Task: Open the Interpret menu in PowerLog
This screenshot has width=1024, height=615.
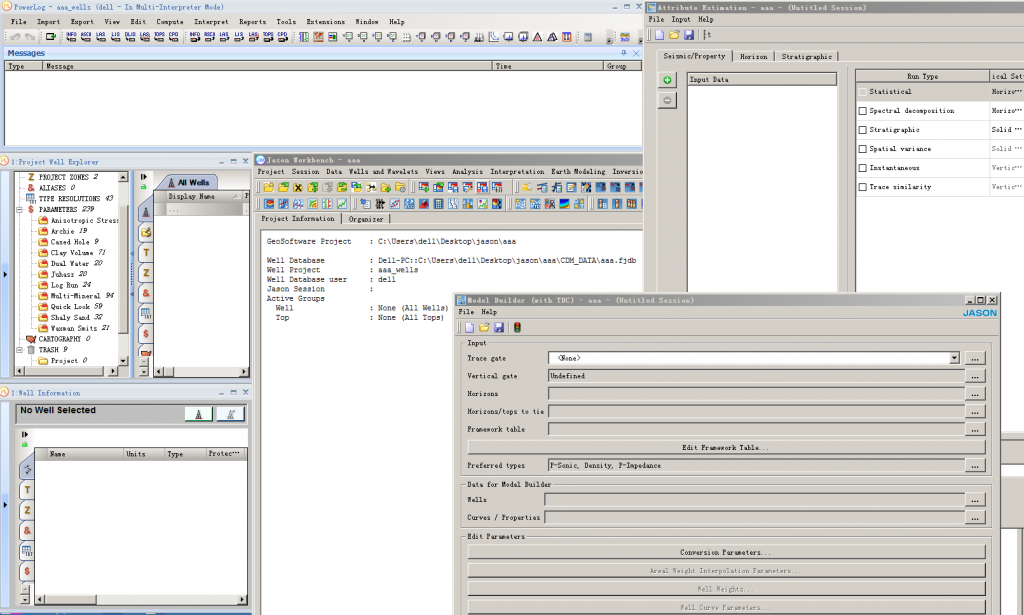Action: click(211, 22)
